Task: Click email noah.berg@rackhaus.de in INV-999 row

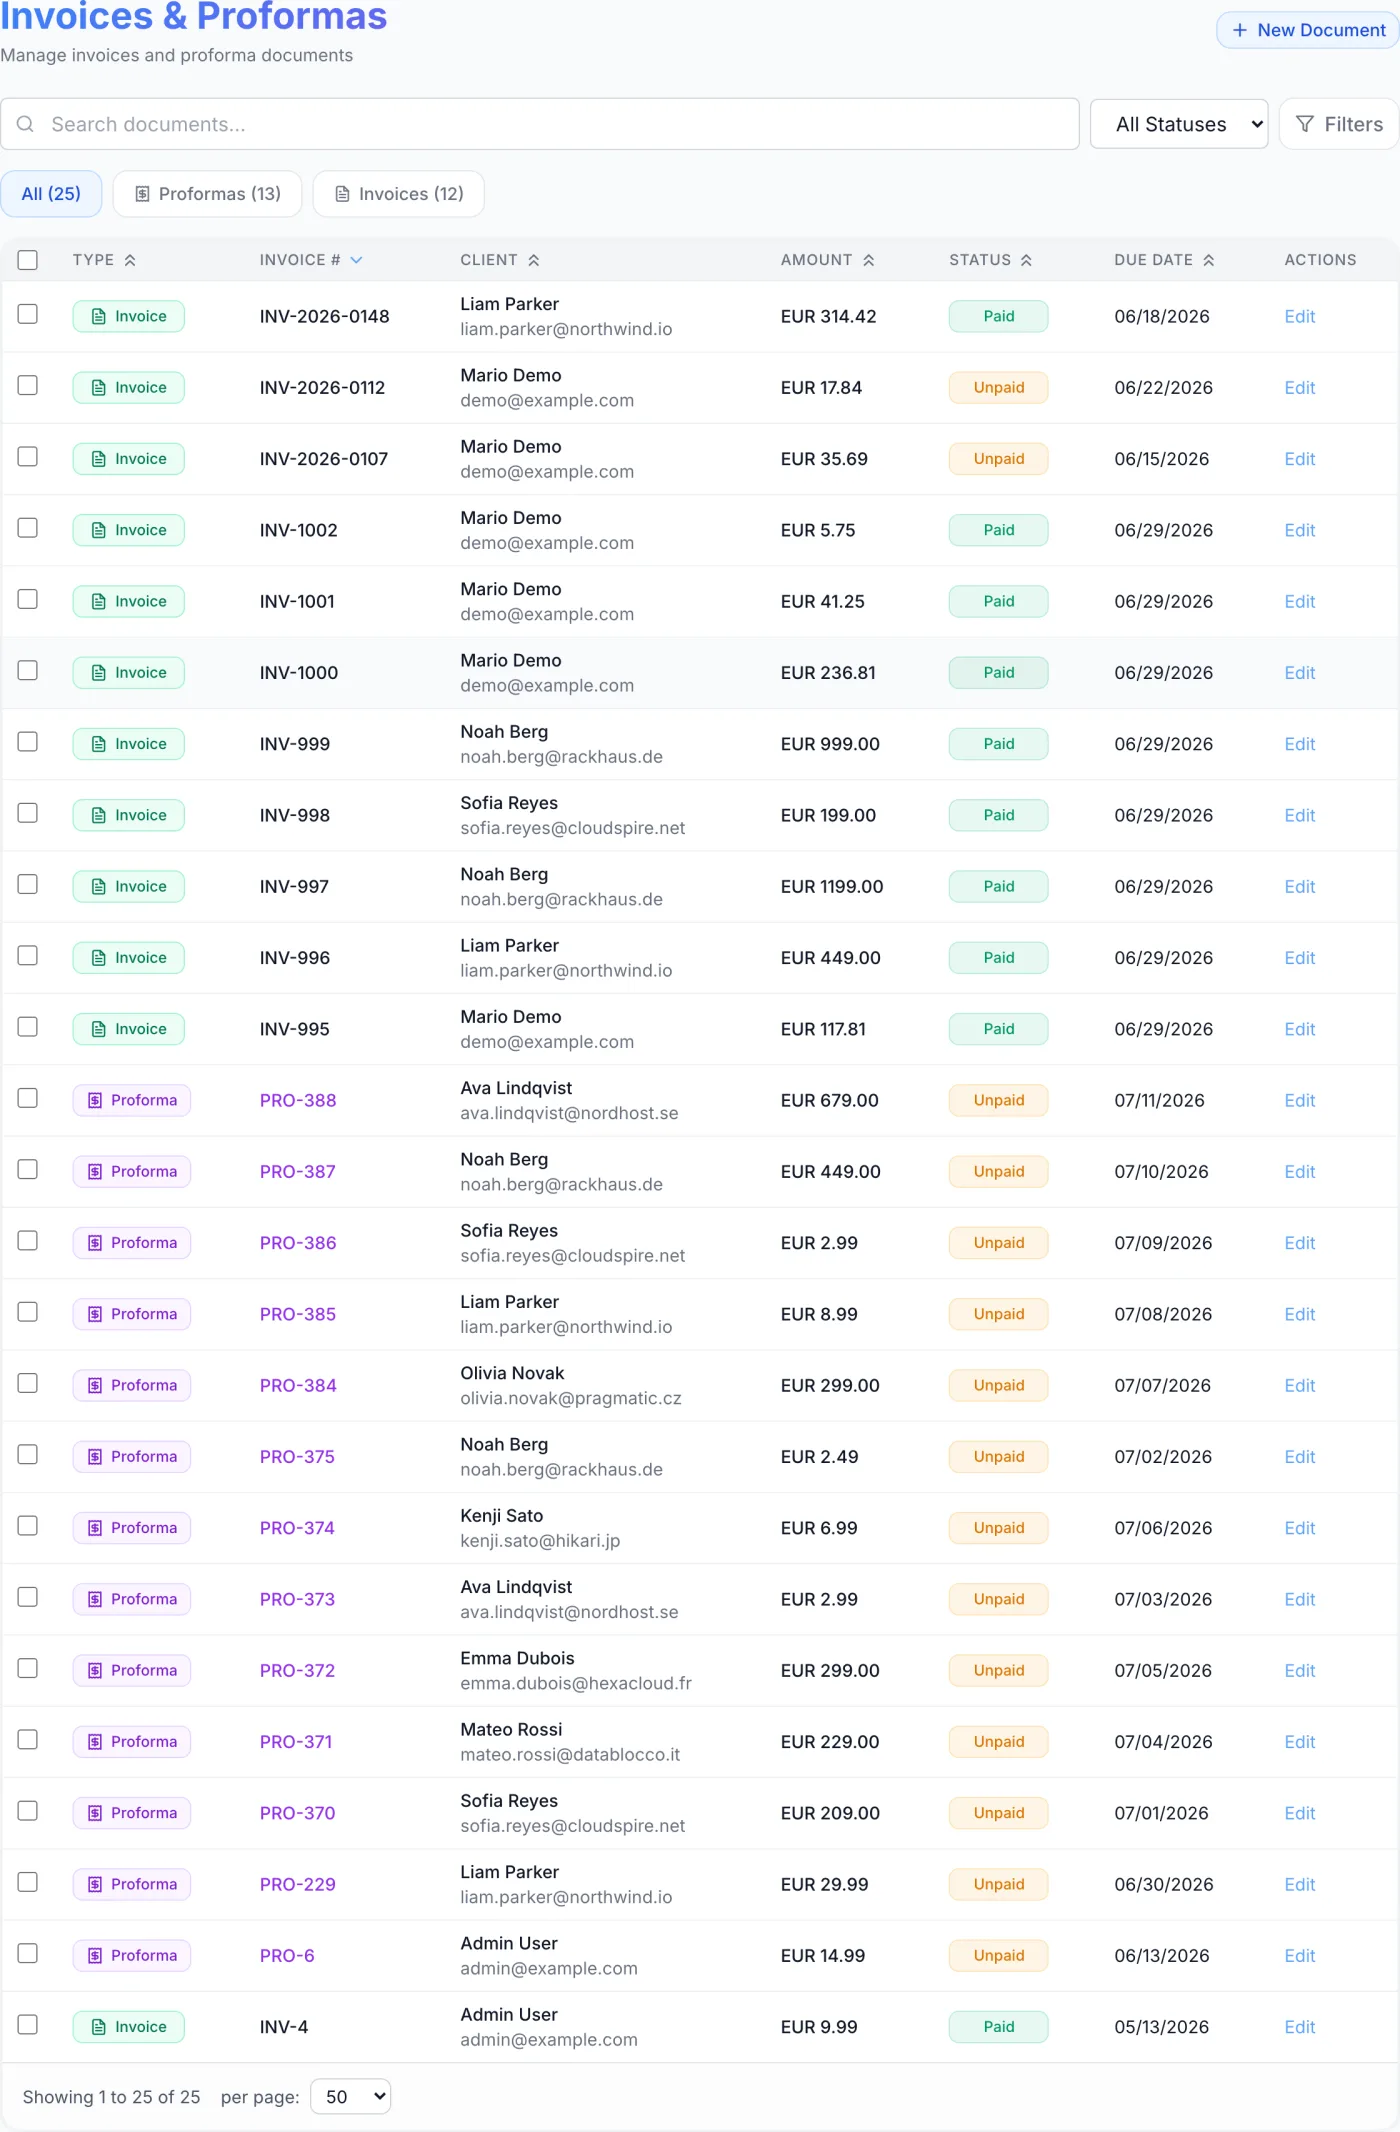Action: pos(562,757)
